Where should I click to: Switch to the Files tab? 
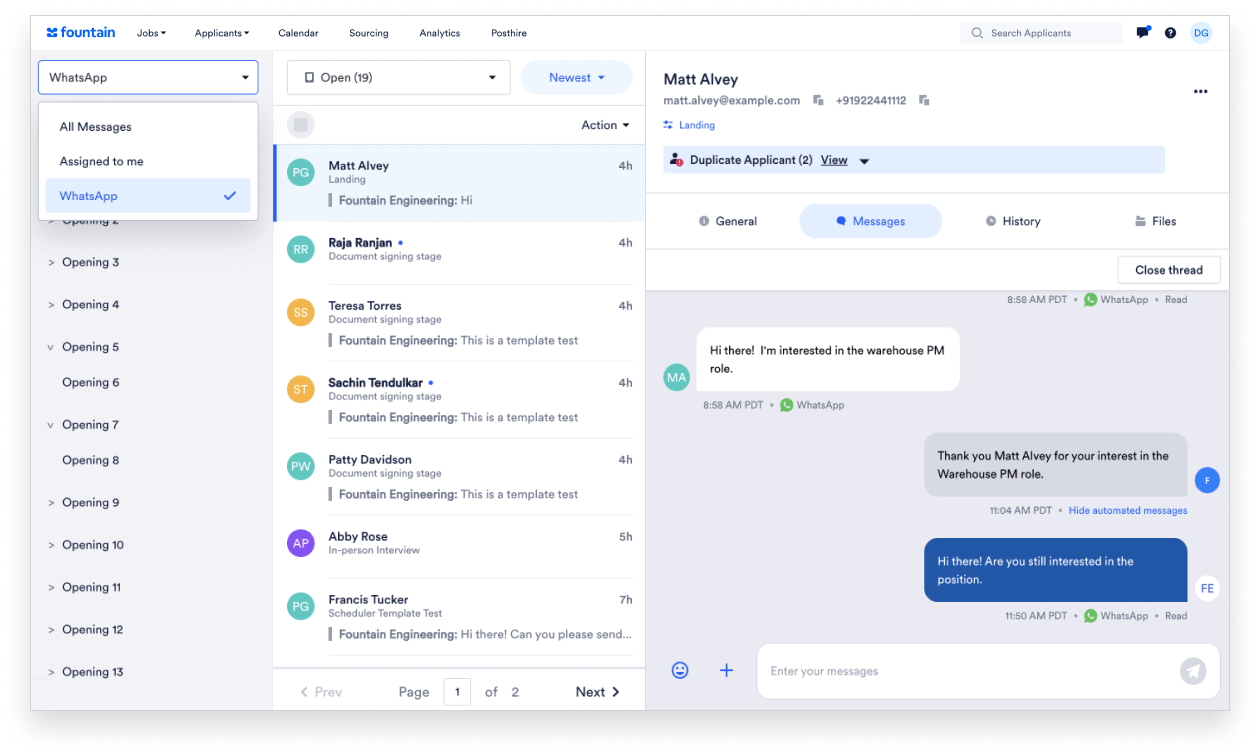click(1155, 221)
